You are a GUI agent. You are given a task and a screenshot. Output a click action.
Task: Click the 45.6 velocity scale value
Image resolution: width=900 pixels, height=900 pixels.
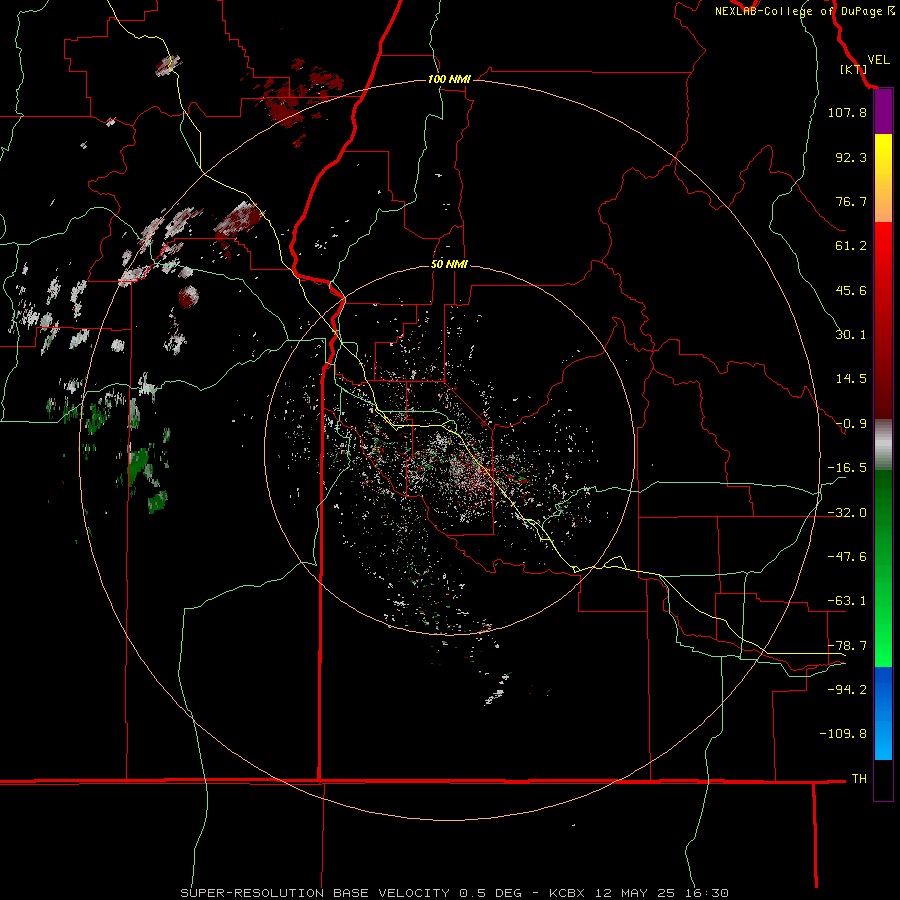click(x=851, y=290)
